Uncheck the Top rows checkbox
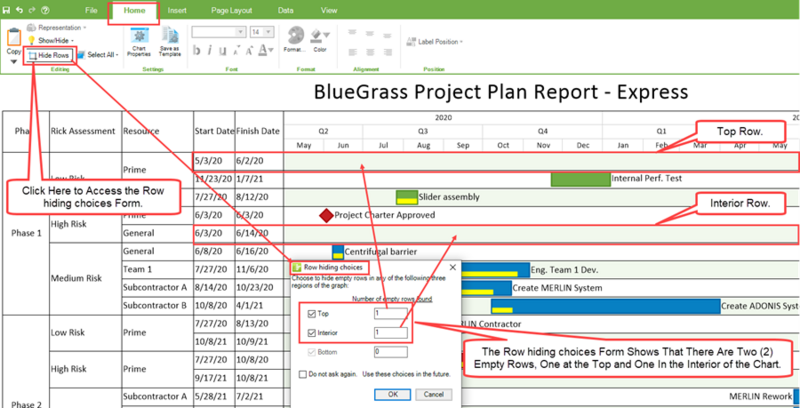This screenshot has height=408, width=800. (312, 314)
